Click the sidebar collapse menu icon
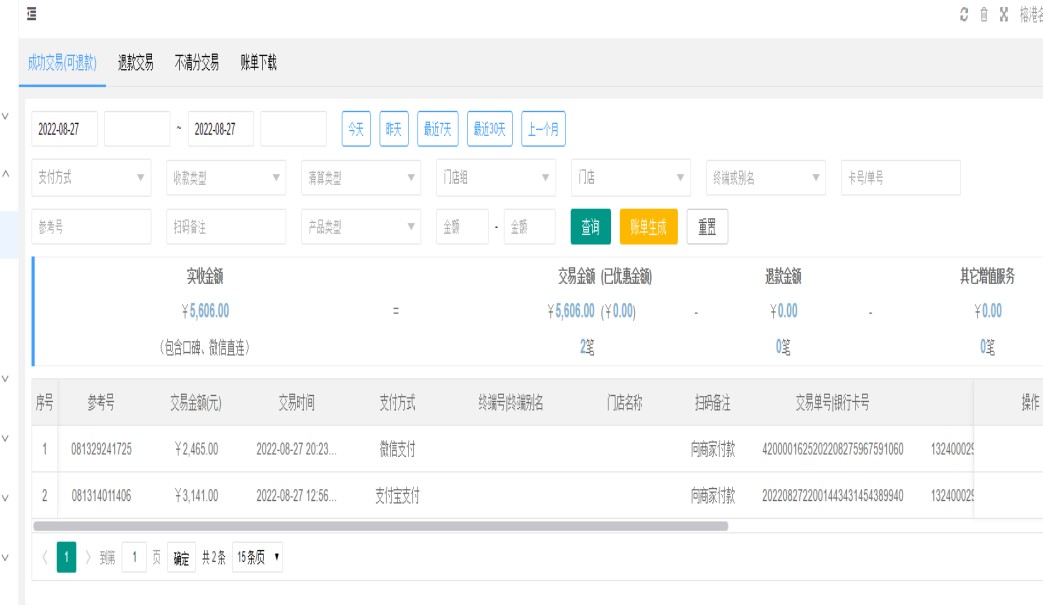Viewport: 1043px width, 605px height. click(x=32, y=14)
